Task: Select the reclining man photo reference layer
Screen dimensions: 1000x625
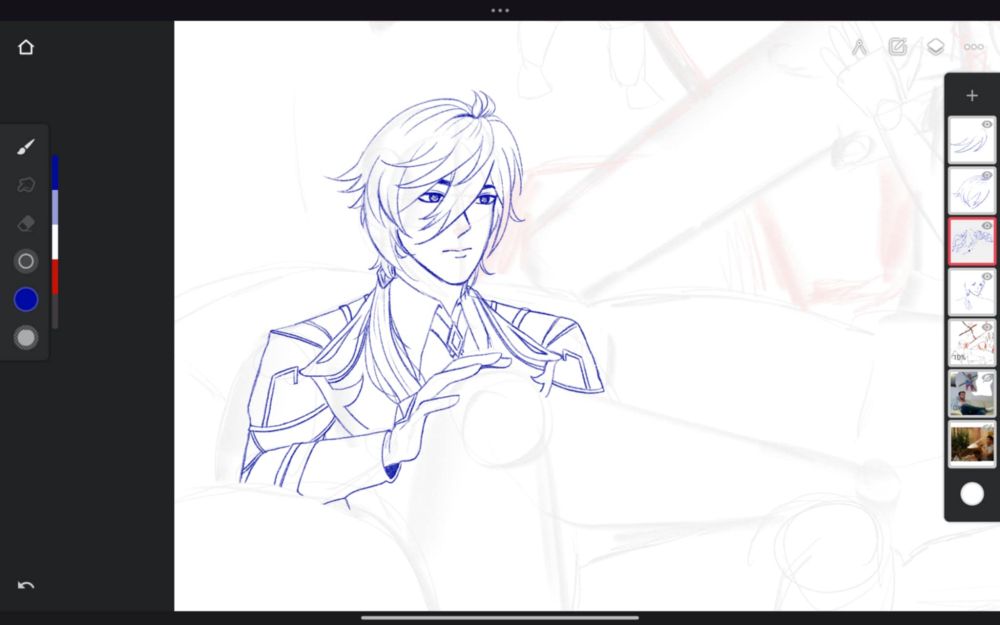Action: (971, 393)
